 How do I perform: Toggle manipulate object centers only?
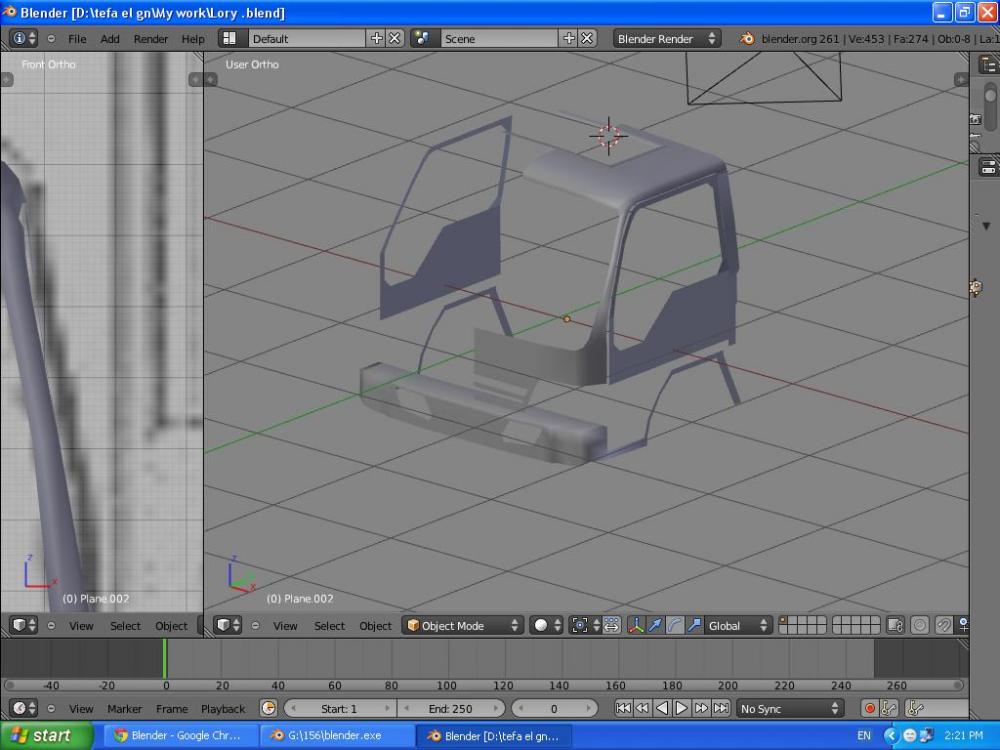click(x=612, y=625)
